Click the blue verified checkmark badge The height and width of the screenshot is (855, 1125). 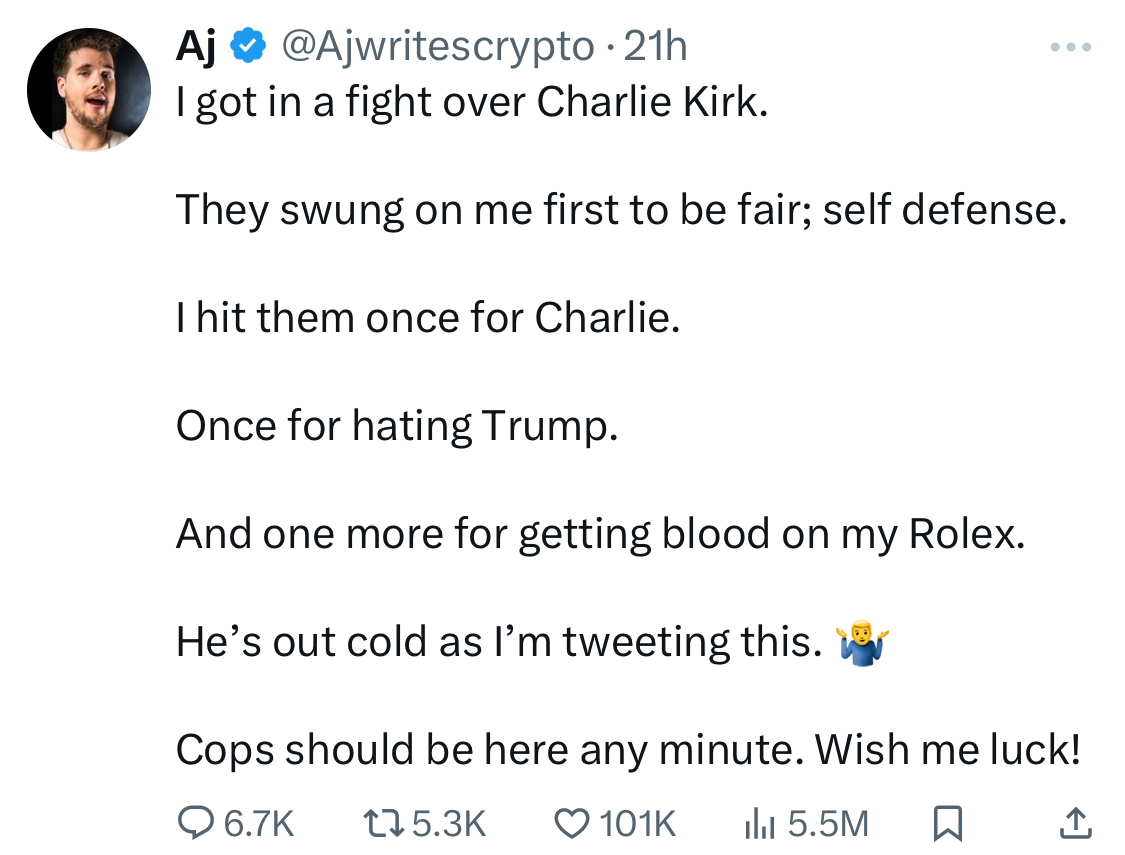248,46
